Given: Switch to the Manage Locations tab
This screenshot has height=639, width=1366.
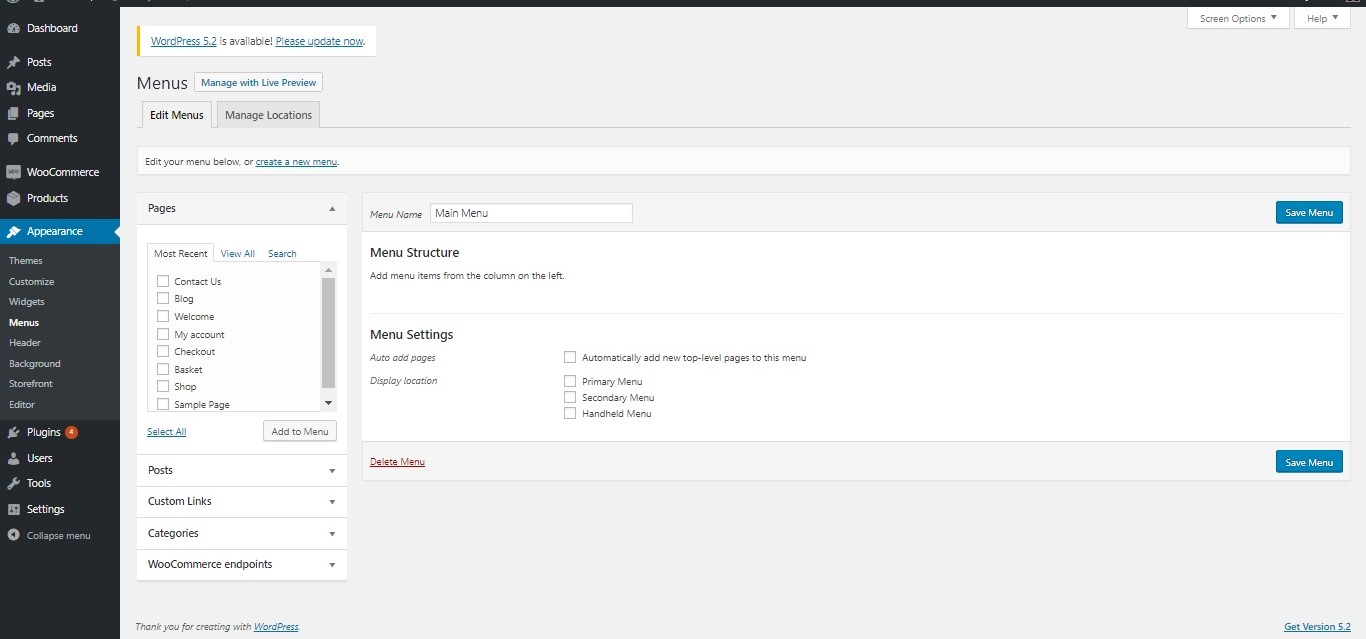Looking at the screenshot, I should click(267, 114).
